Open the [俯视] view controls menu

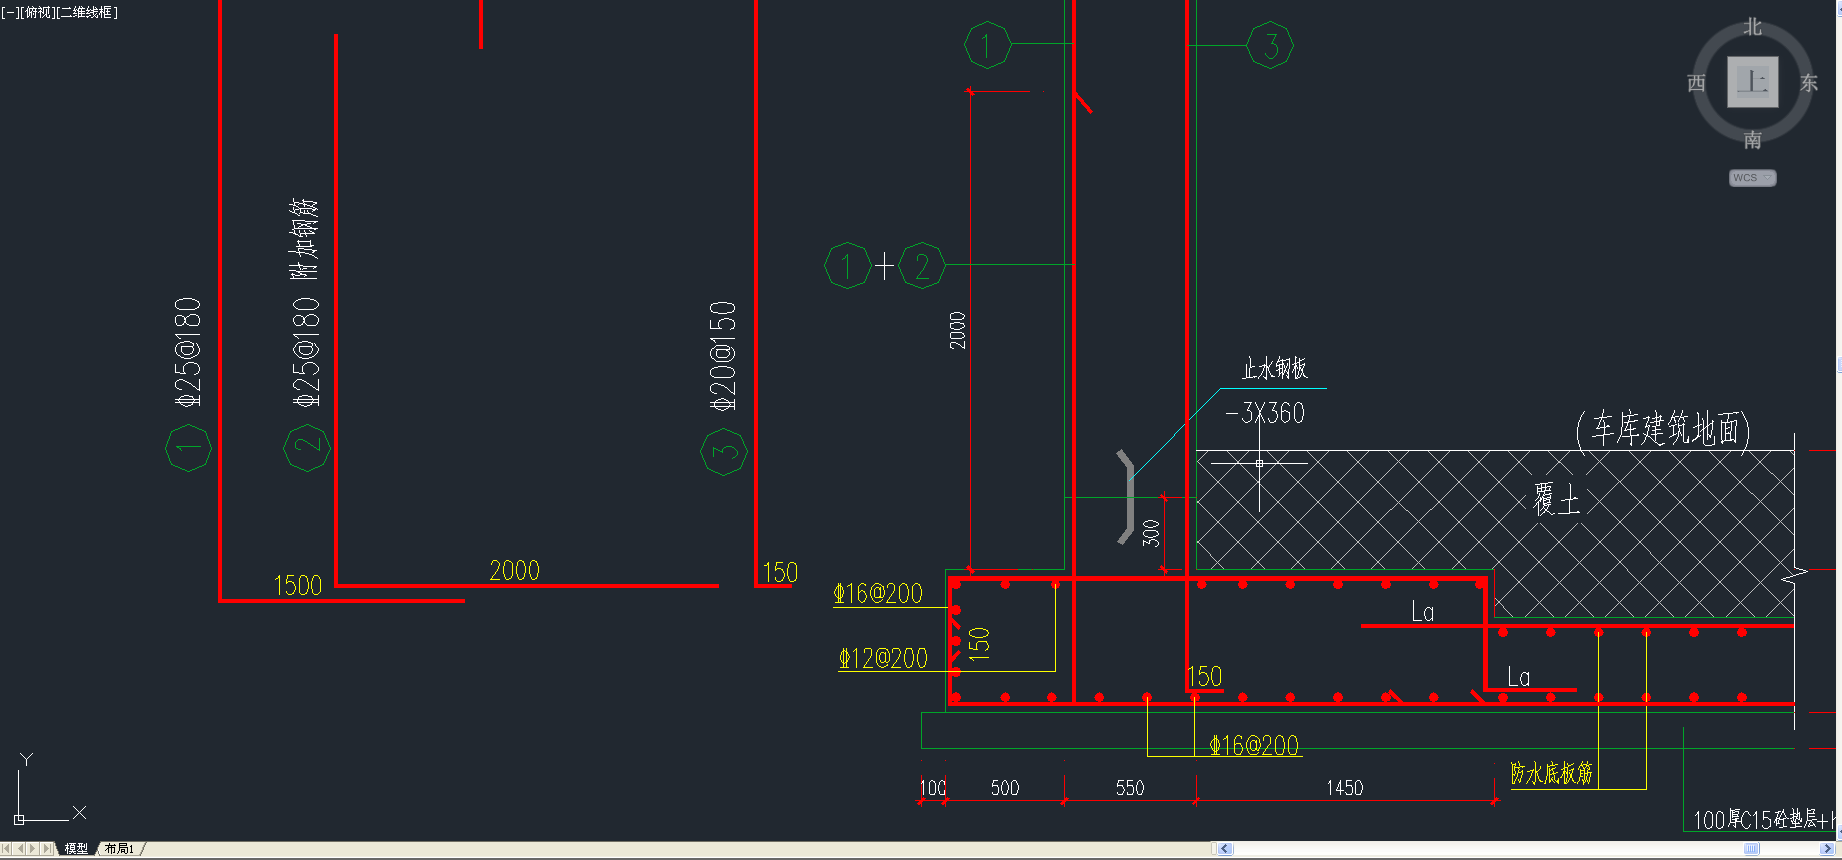point(36,12)
